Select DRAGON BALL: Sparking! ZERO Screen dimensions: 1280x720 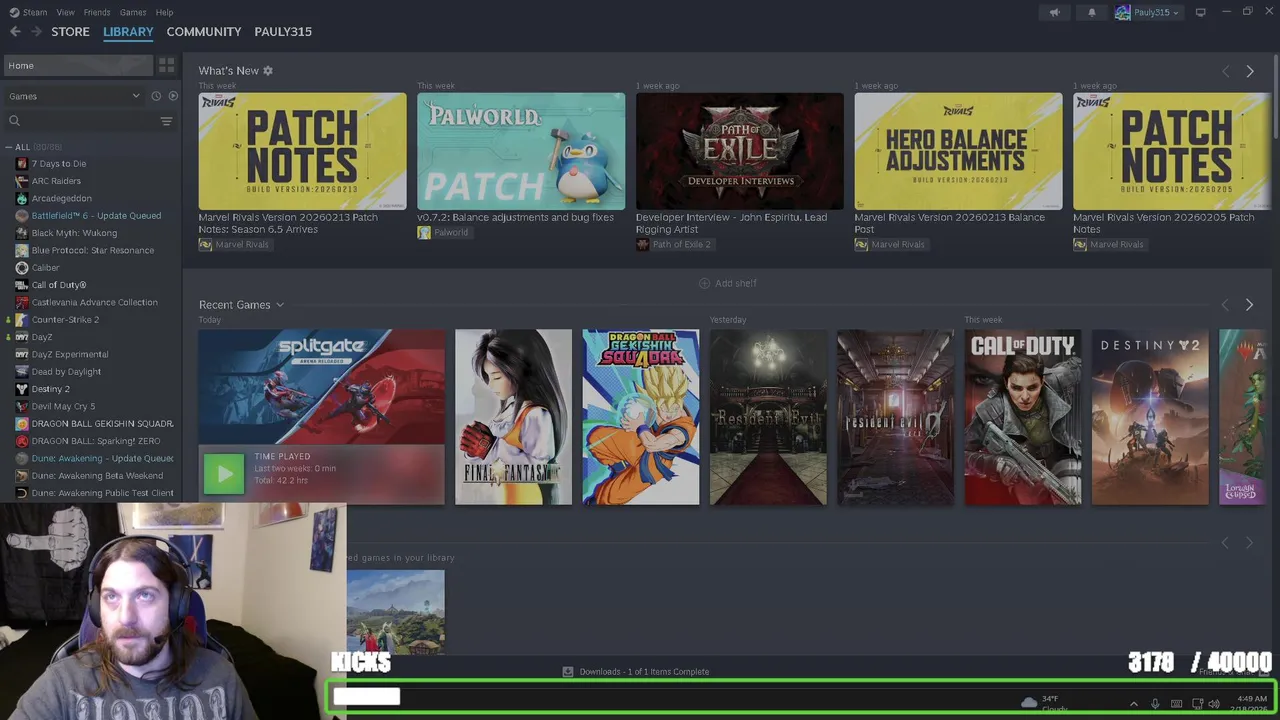(x=95, y=441)
